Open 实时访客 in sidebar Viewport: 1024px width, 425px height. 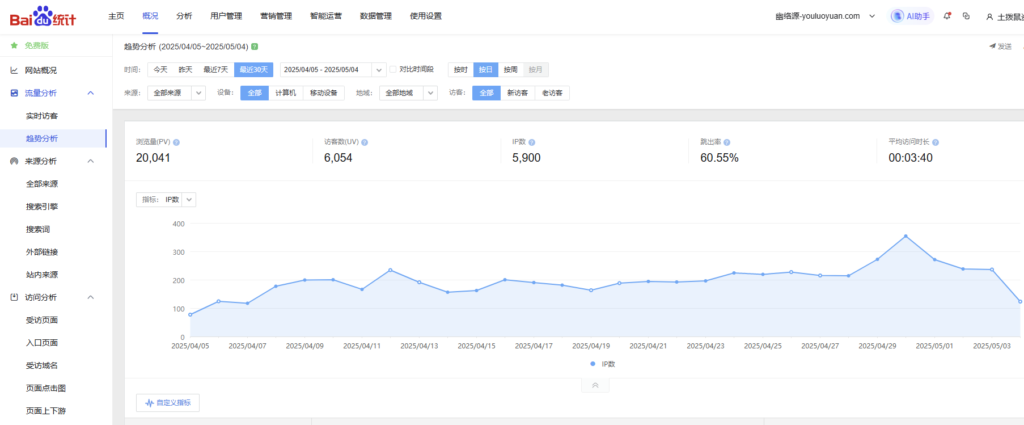coord(42,116)
